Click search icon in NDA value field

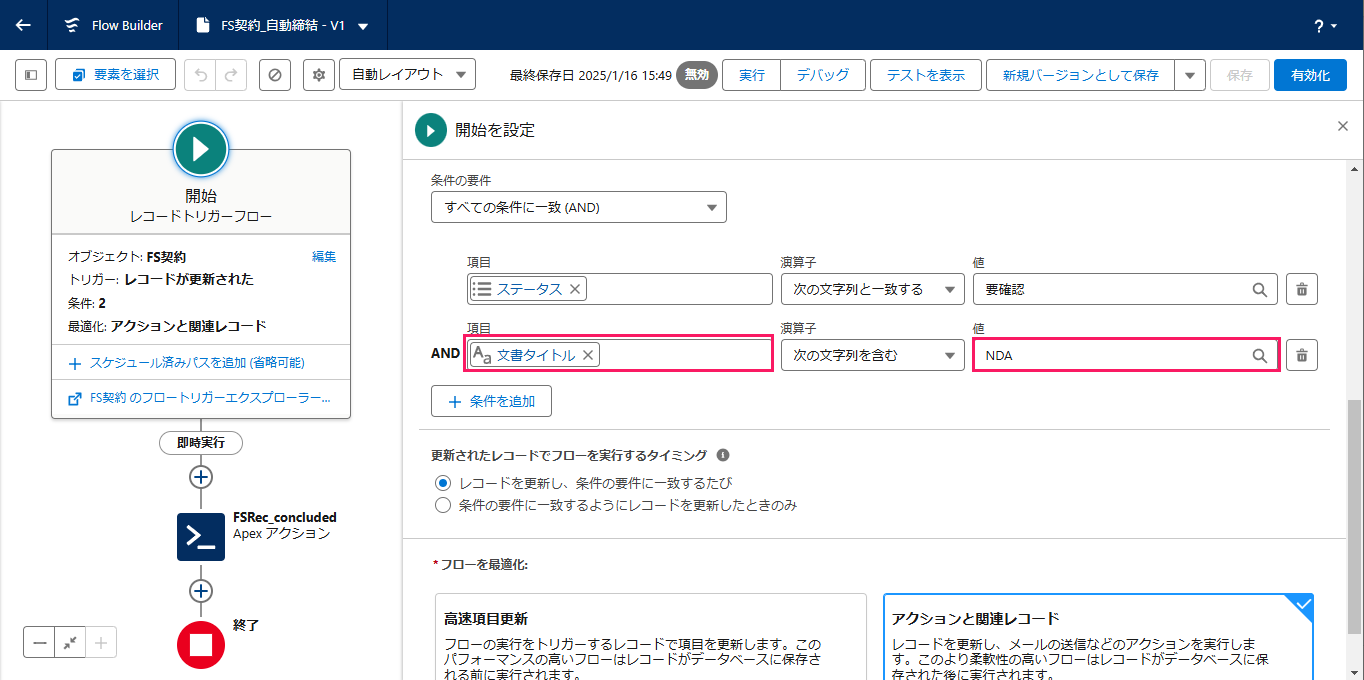1260,355
